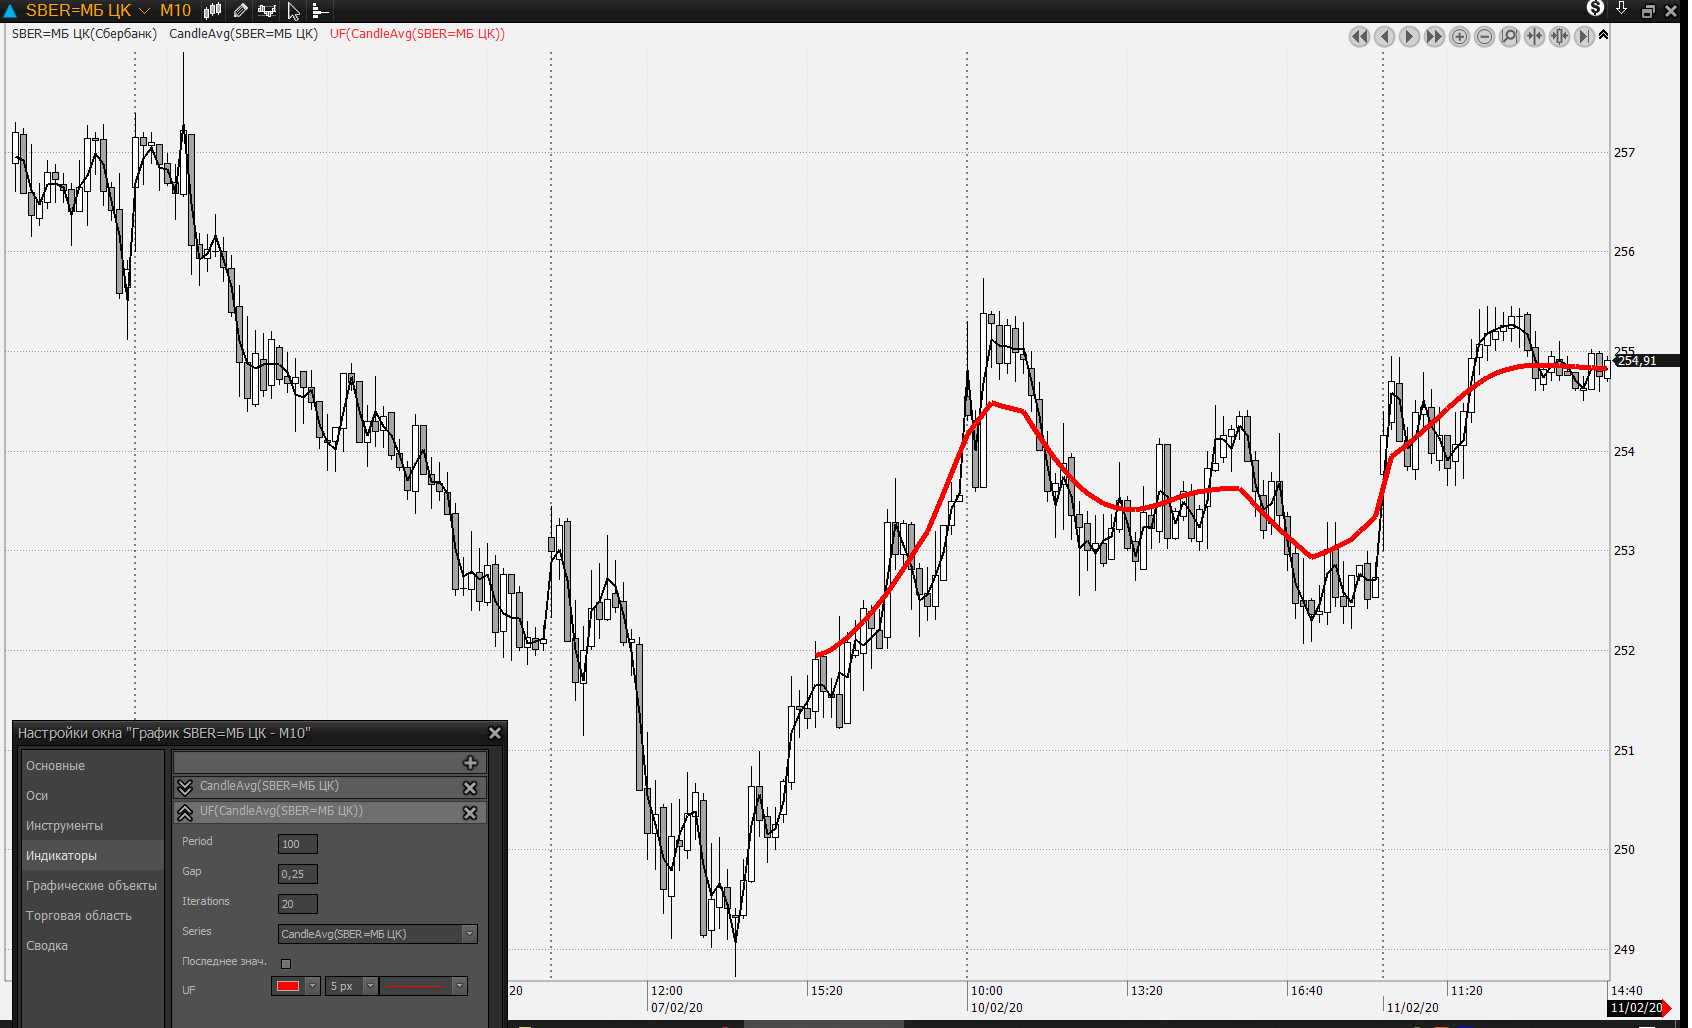
Task: Toggle the 'Последнее знач.' checkbox
Action: point(286,964)
